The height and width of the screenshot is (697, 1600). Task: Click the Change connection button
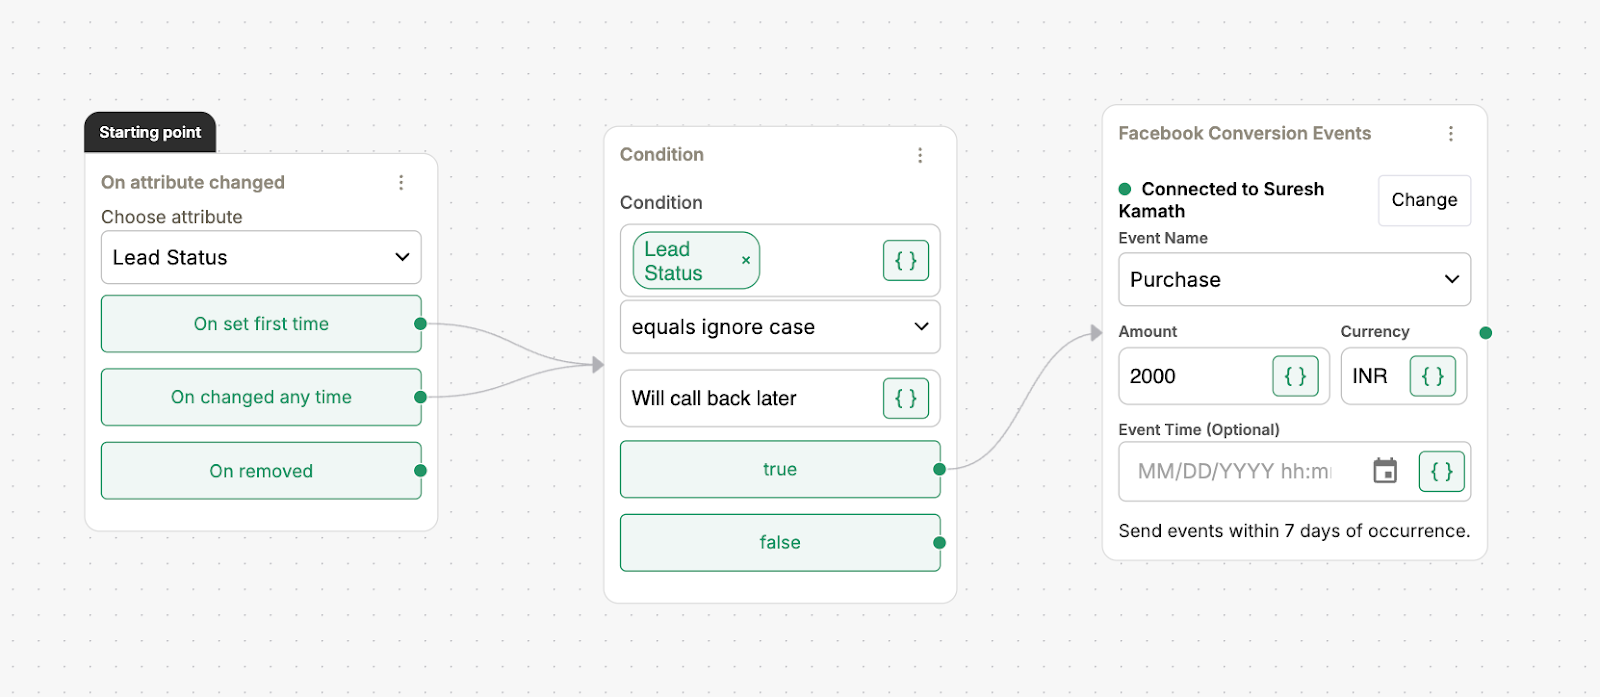click(x=1424, y=200)
